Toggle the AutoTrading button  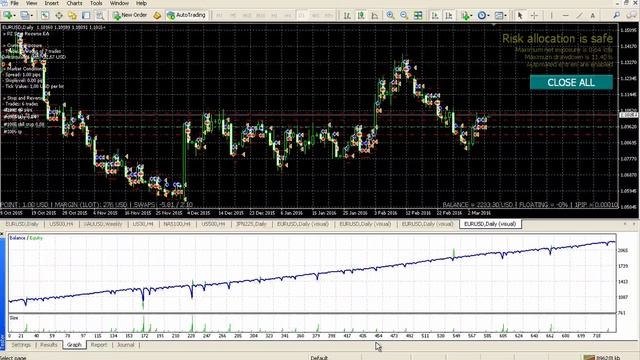186,15
